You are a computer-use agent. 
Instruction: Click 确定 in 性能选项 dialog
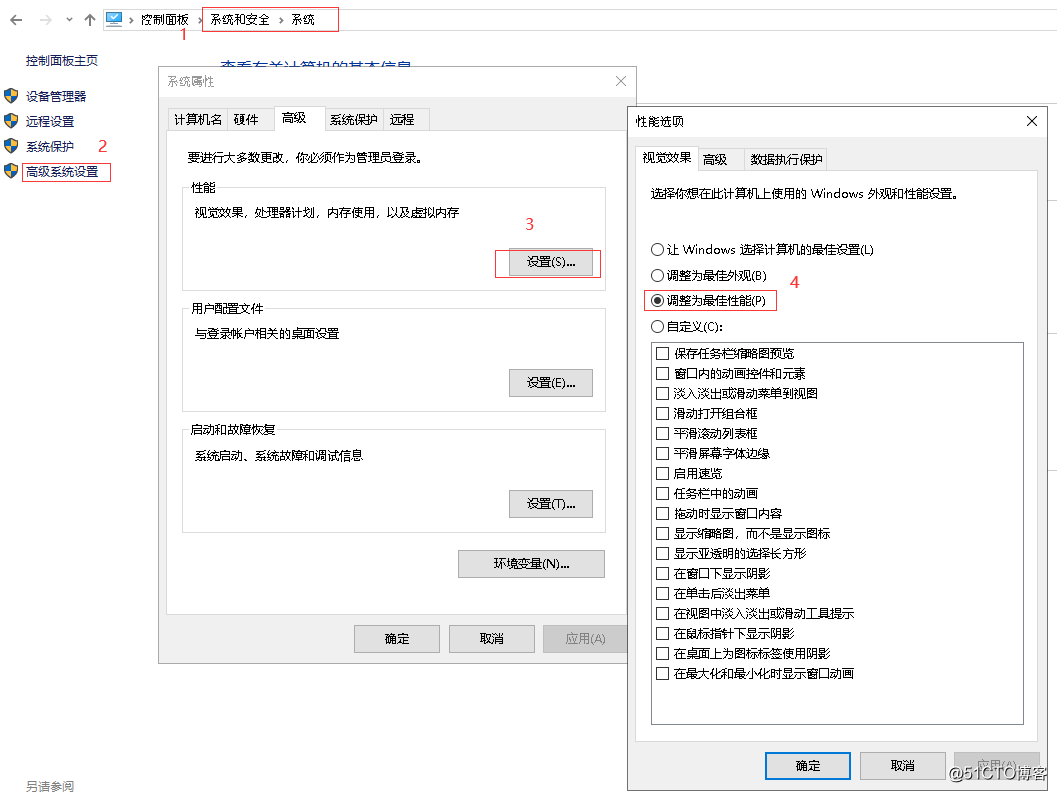[808, 766]
